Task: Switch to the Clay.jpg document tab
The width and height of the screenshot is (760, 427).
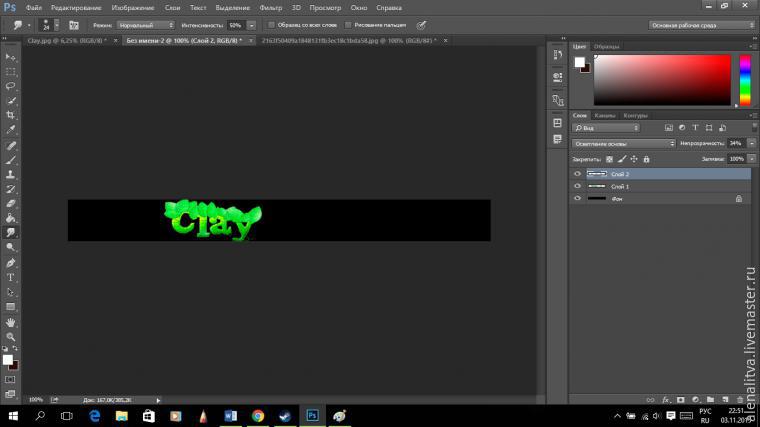Action: tap(58, 41)
